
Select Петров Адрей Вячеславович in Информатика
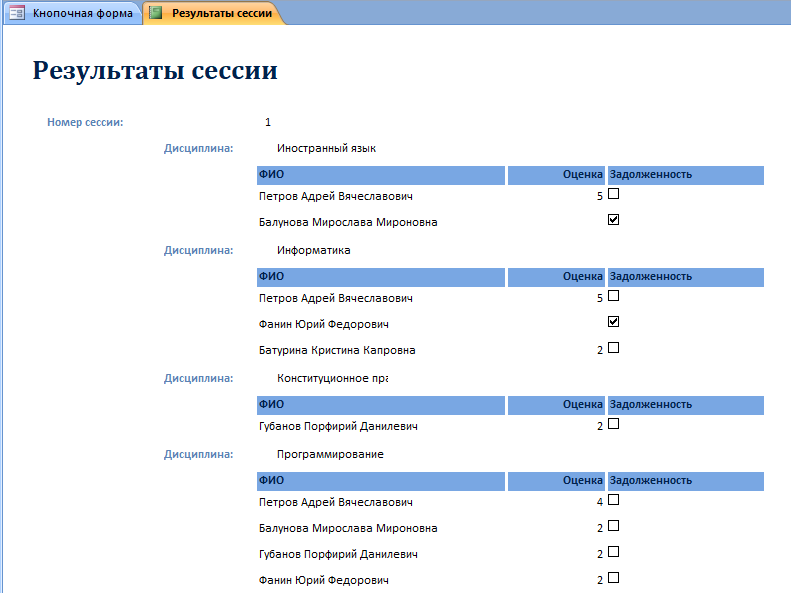point(335,298)
